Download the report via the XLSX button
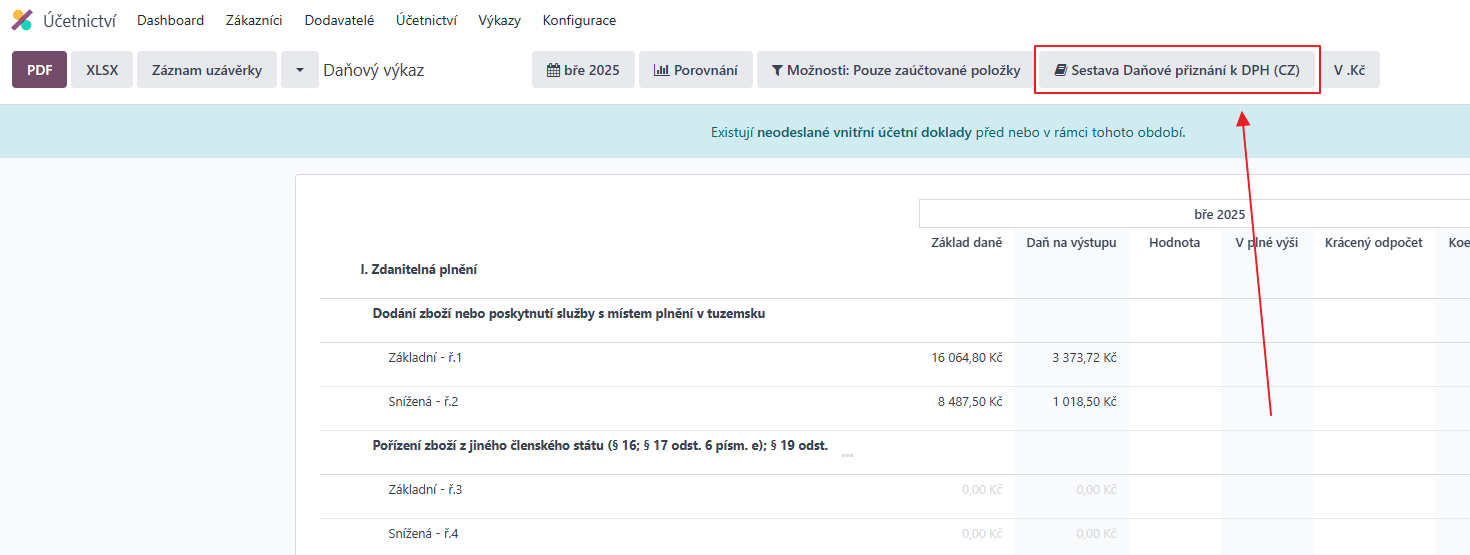Screen dimensions: 1470x555 coord(102,70)
